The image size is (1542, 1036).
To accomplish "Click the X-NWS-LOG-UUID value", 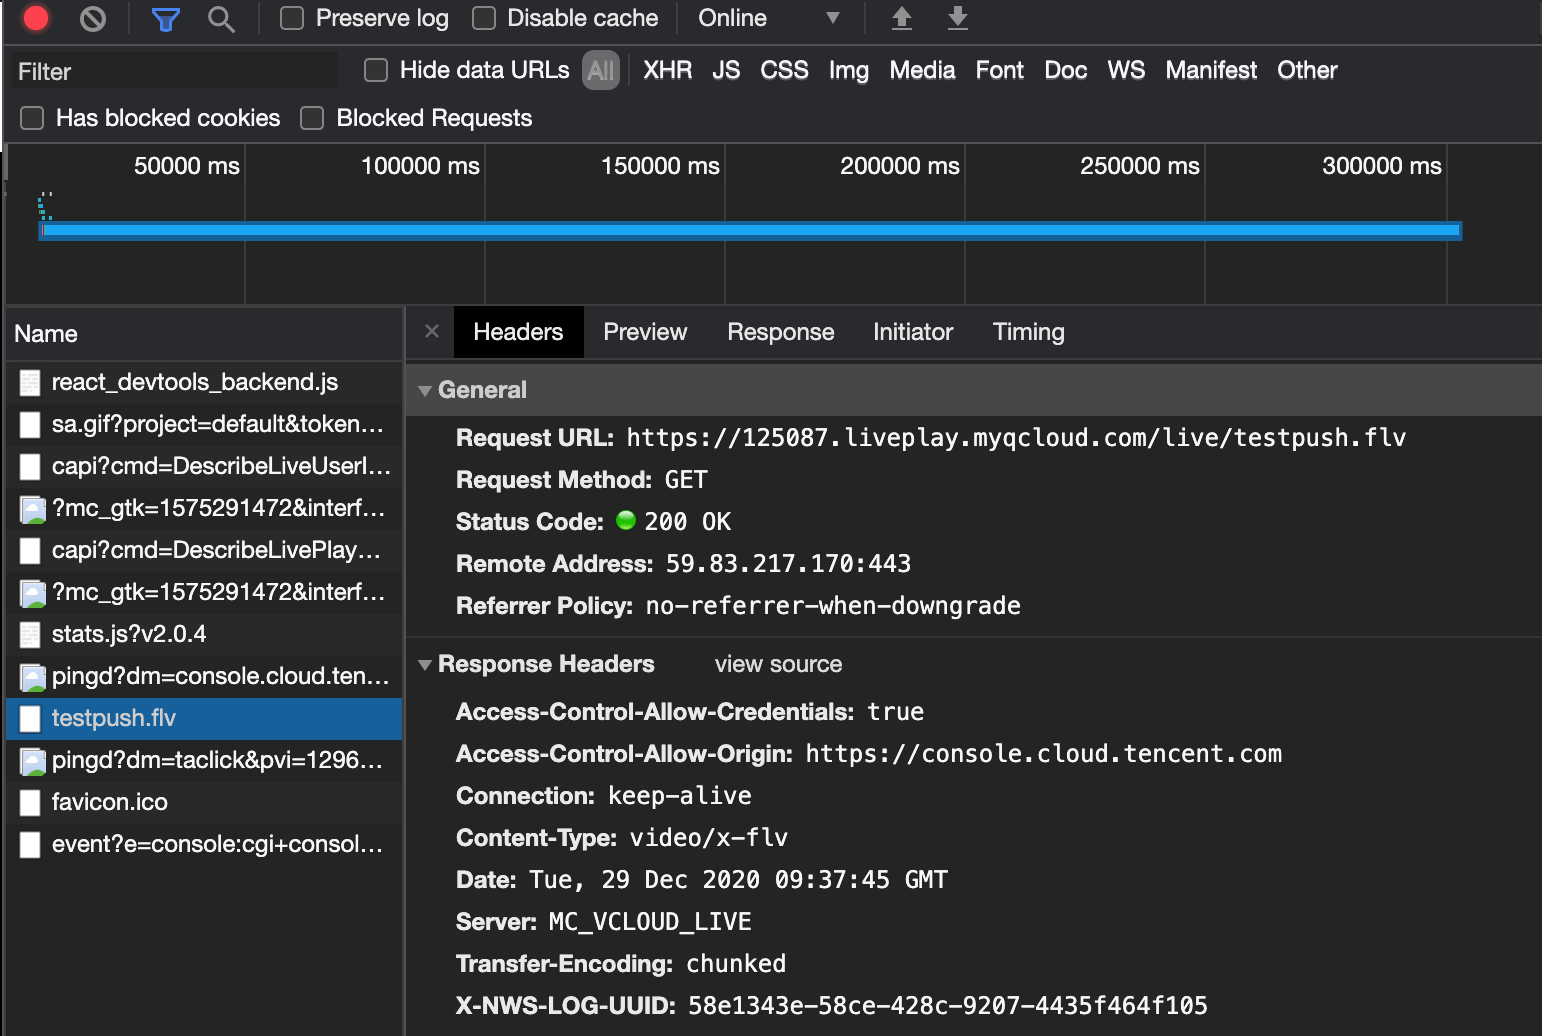I will click(x=947, y=1006).
